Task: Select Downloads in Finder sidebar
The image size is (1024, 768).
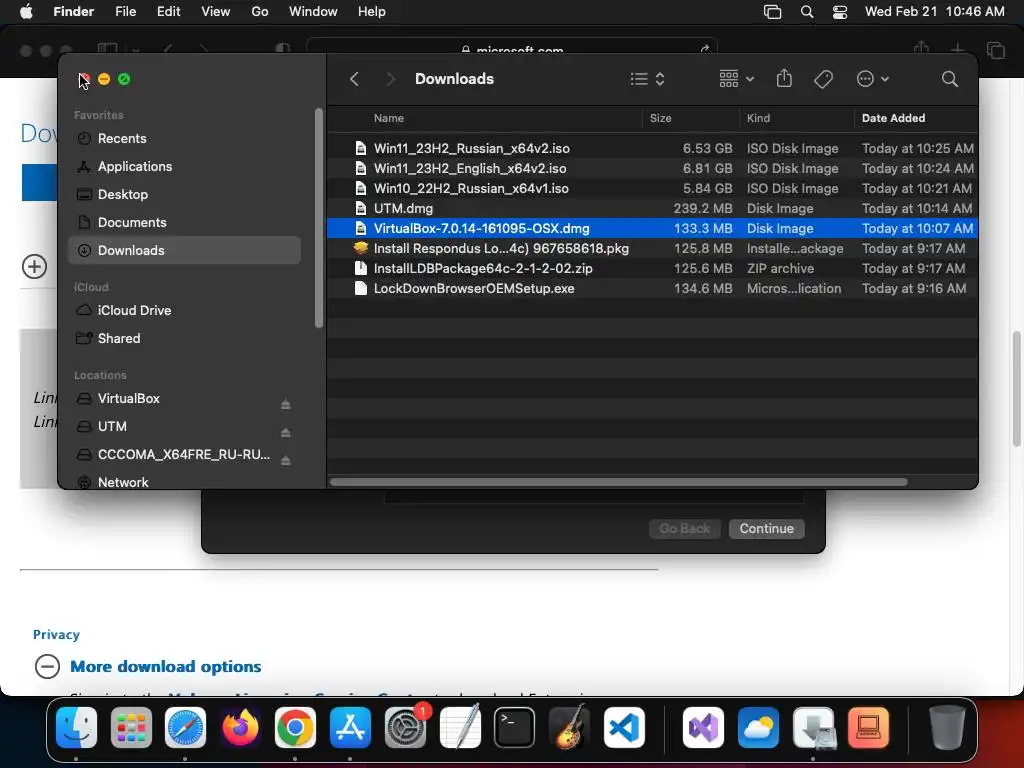Action: pos(184,250)
